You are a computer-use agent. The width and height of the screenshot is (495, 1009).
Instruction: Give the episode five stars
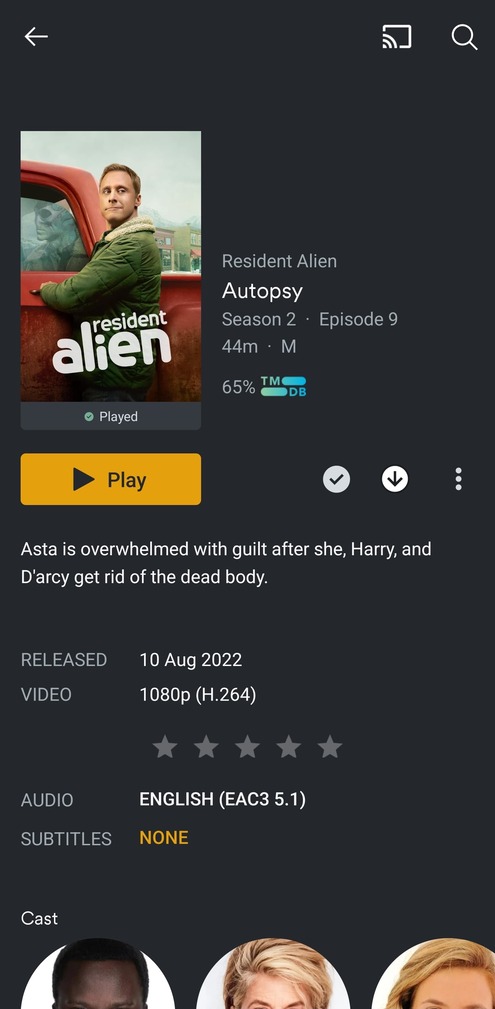pos(330,747)
